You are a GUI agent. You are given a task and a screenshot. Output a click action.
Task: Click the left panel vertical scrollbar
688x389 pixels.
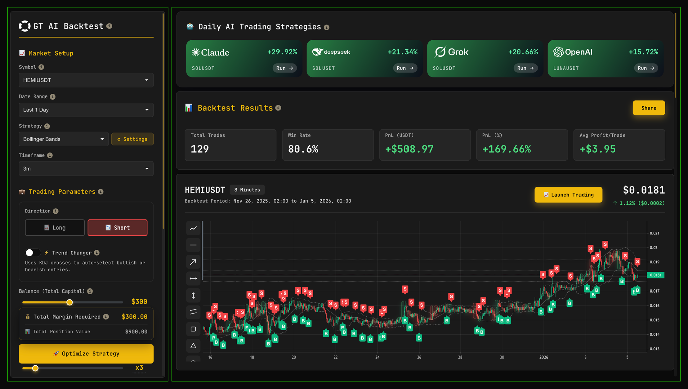(x=164, y=121)
